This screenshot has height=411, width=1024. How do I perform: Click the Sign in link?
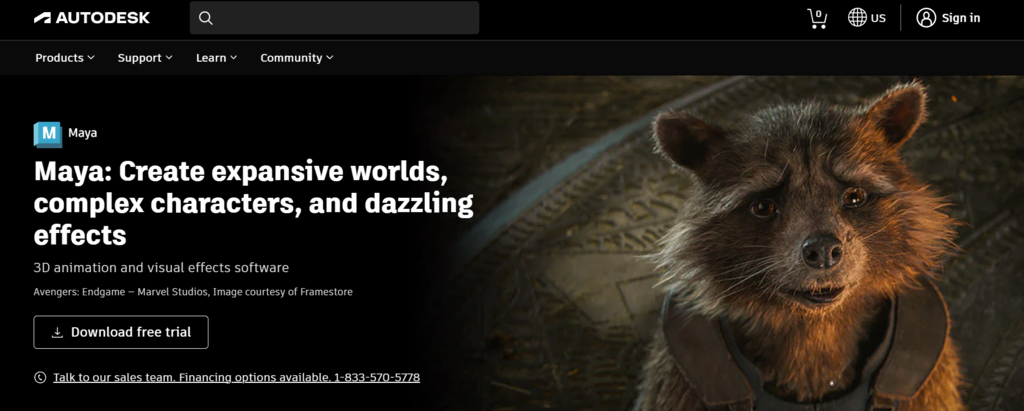(x=961, y=18)
